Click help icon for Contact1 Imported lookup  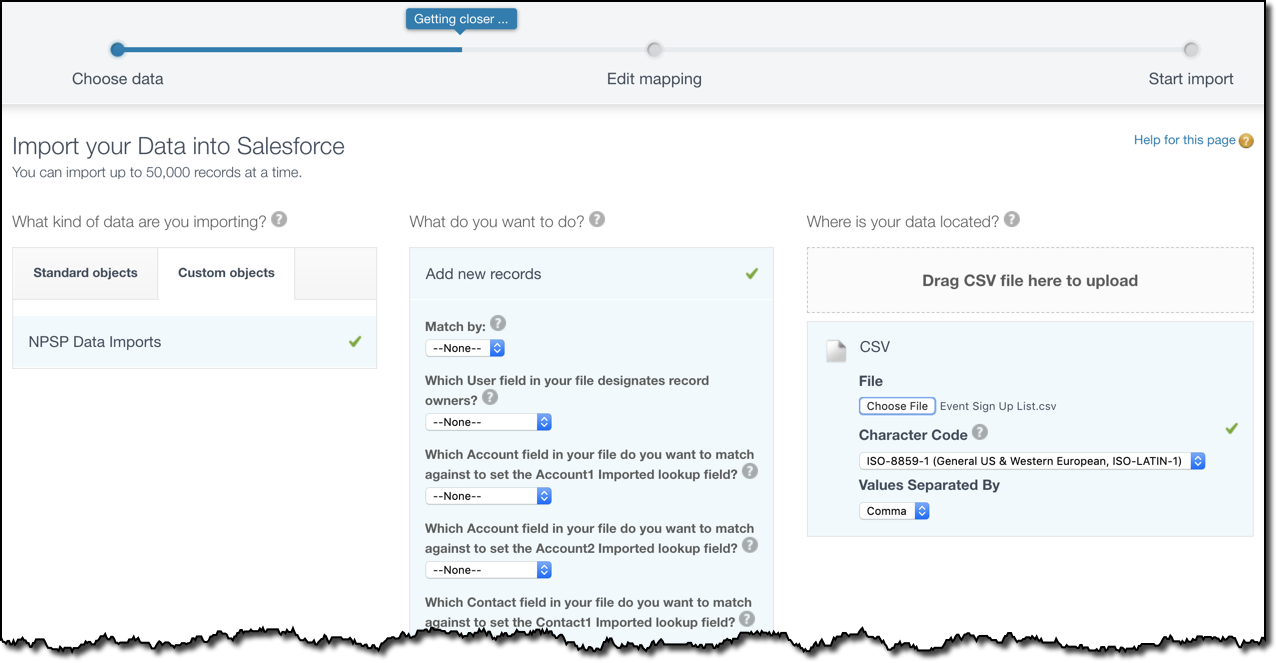747,619
